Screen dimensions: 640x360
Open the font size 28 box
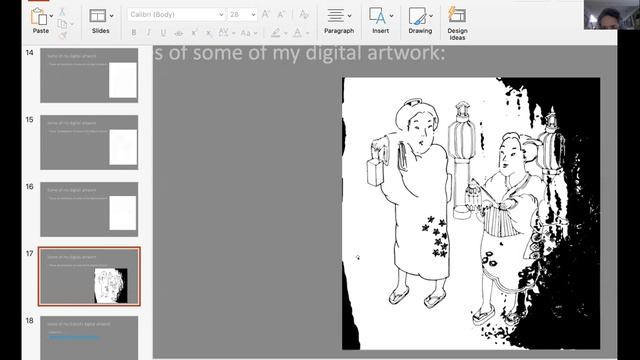click(242, 15)
